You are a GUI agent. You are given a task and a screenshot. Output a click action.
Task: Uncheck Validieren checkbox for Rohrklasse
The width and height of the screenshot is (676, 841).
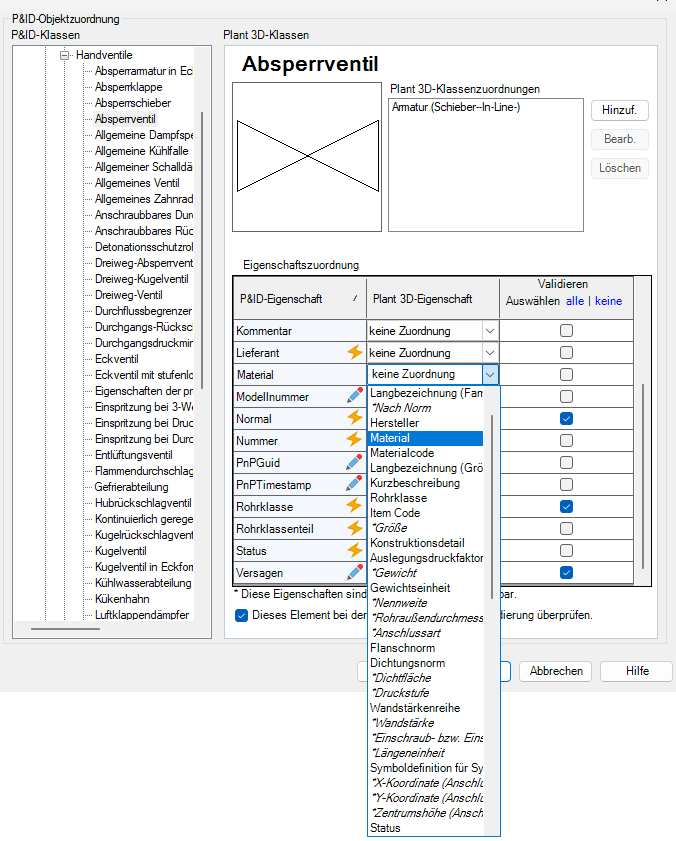point(566,506)
